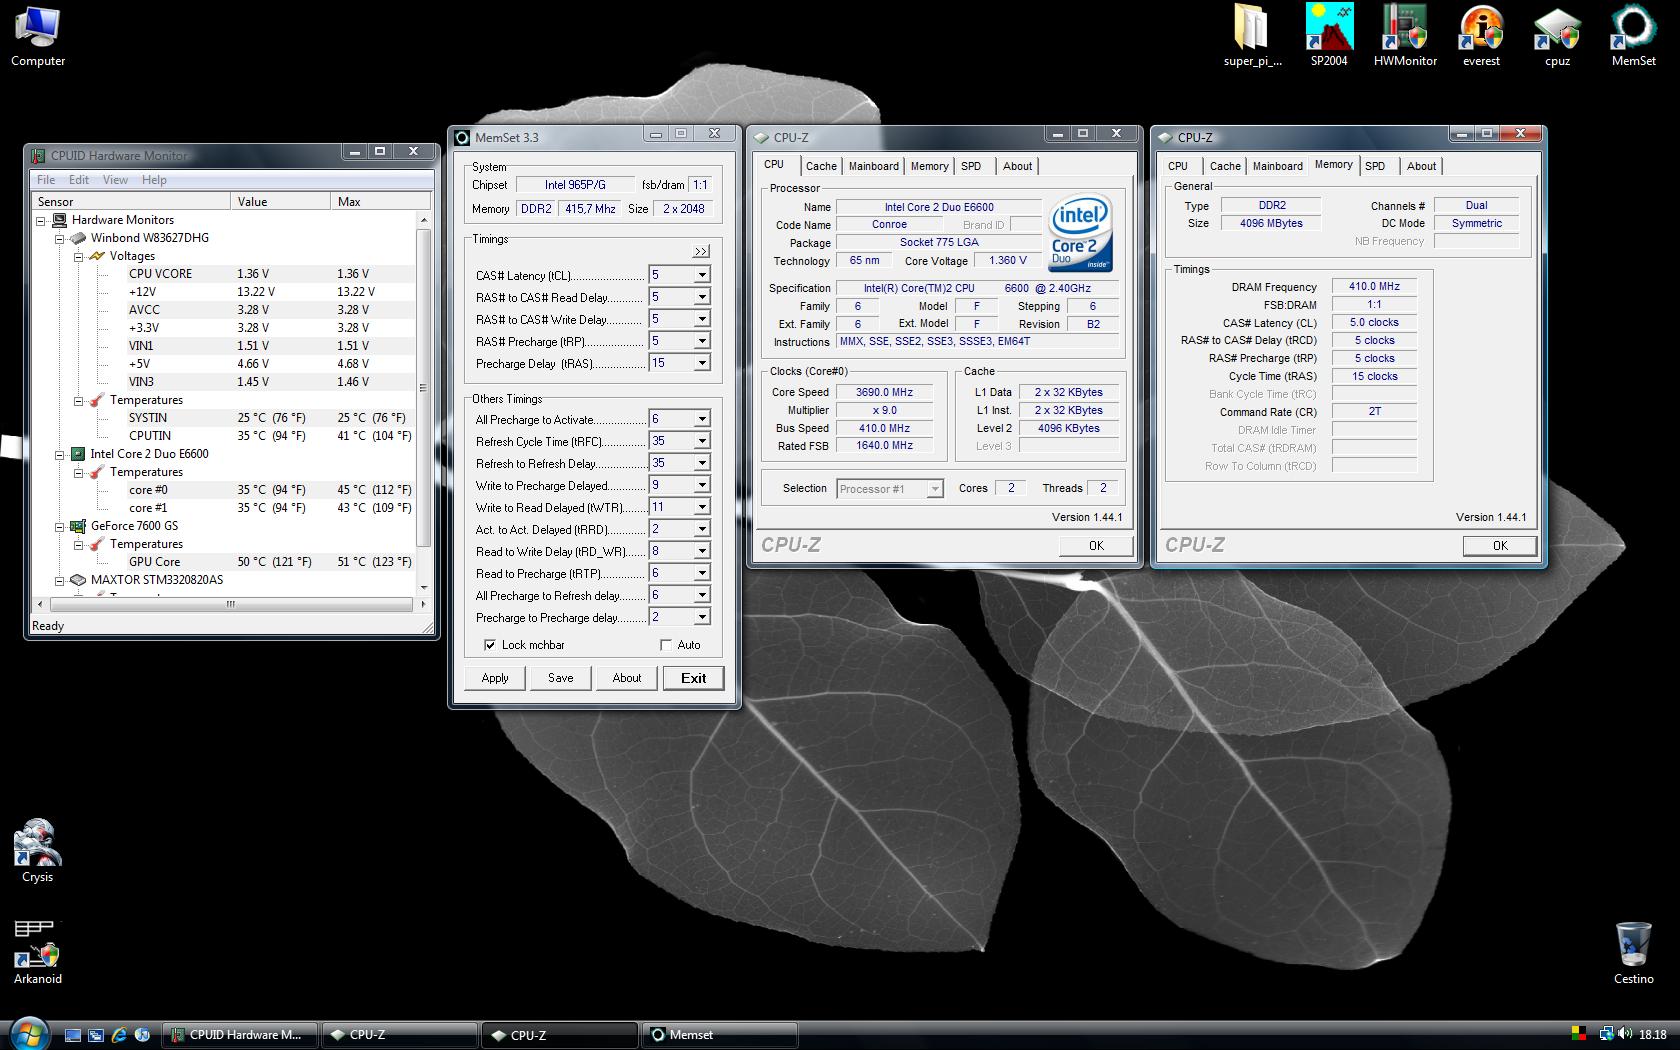
Task: Click the network tray icon
Action: [1606, 1035]
